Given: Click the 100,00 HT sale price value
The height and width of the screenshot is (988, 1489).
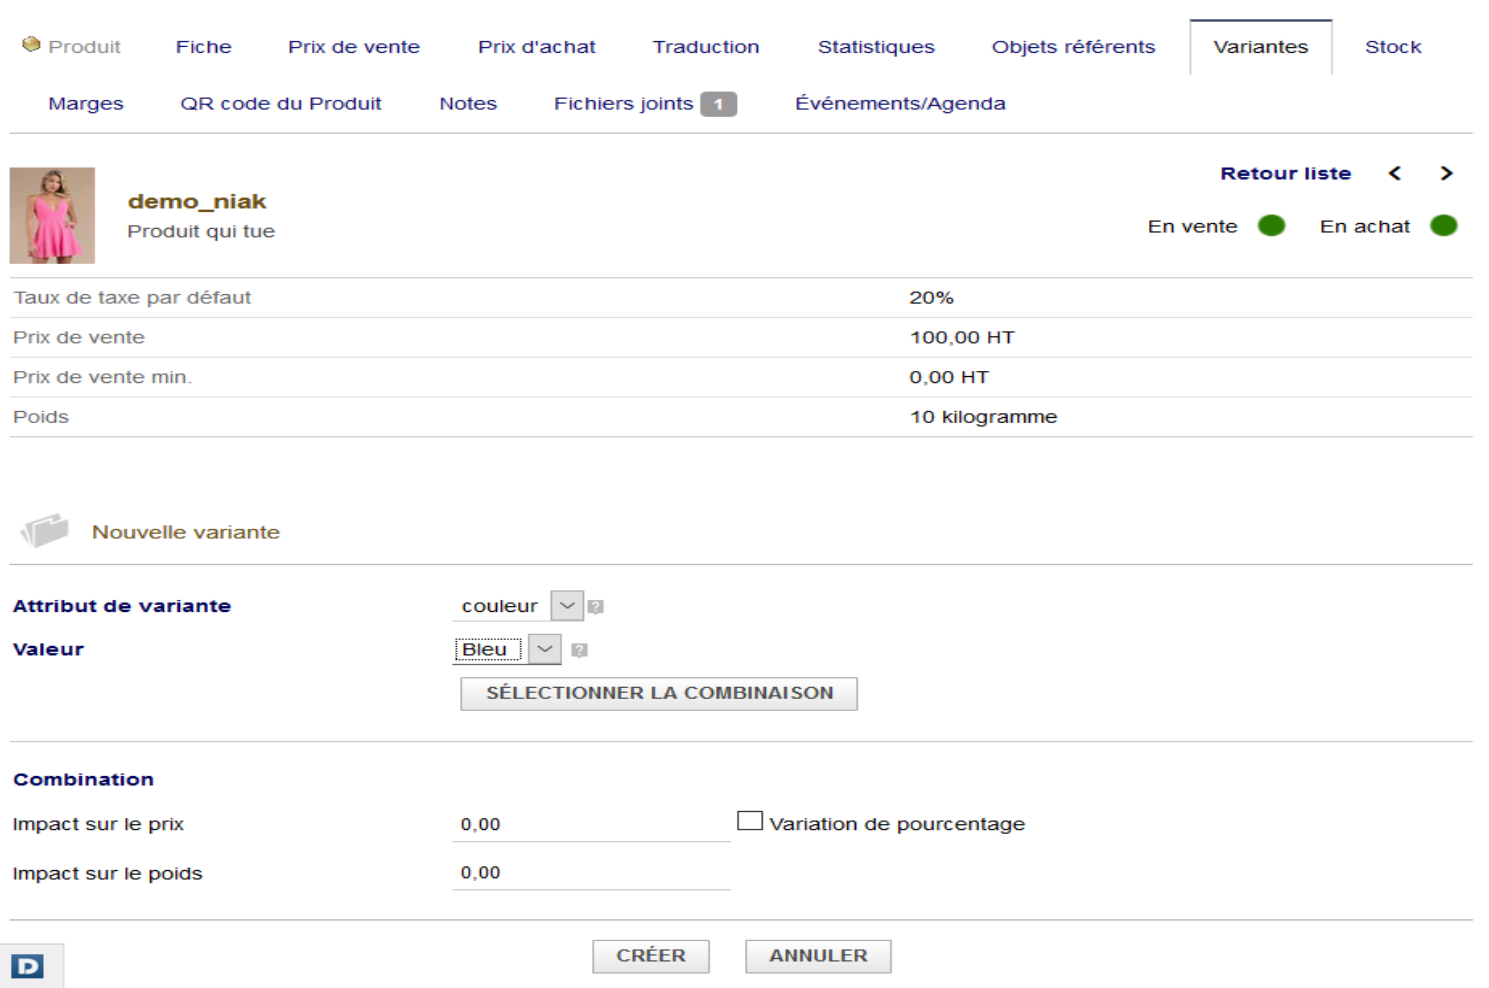Looking at the screenshot, I should point(962,337).
